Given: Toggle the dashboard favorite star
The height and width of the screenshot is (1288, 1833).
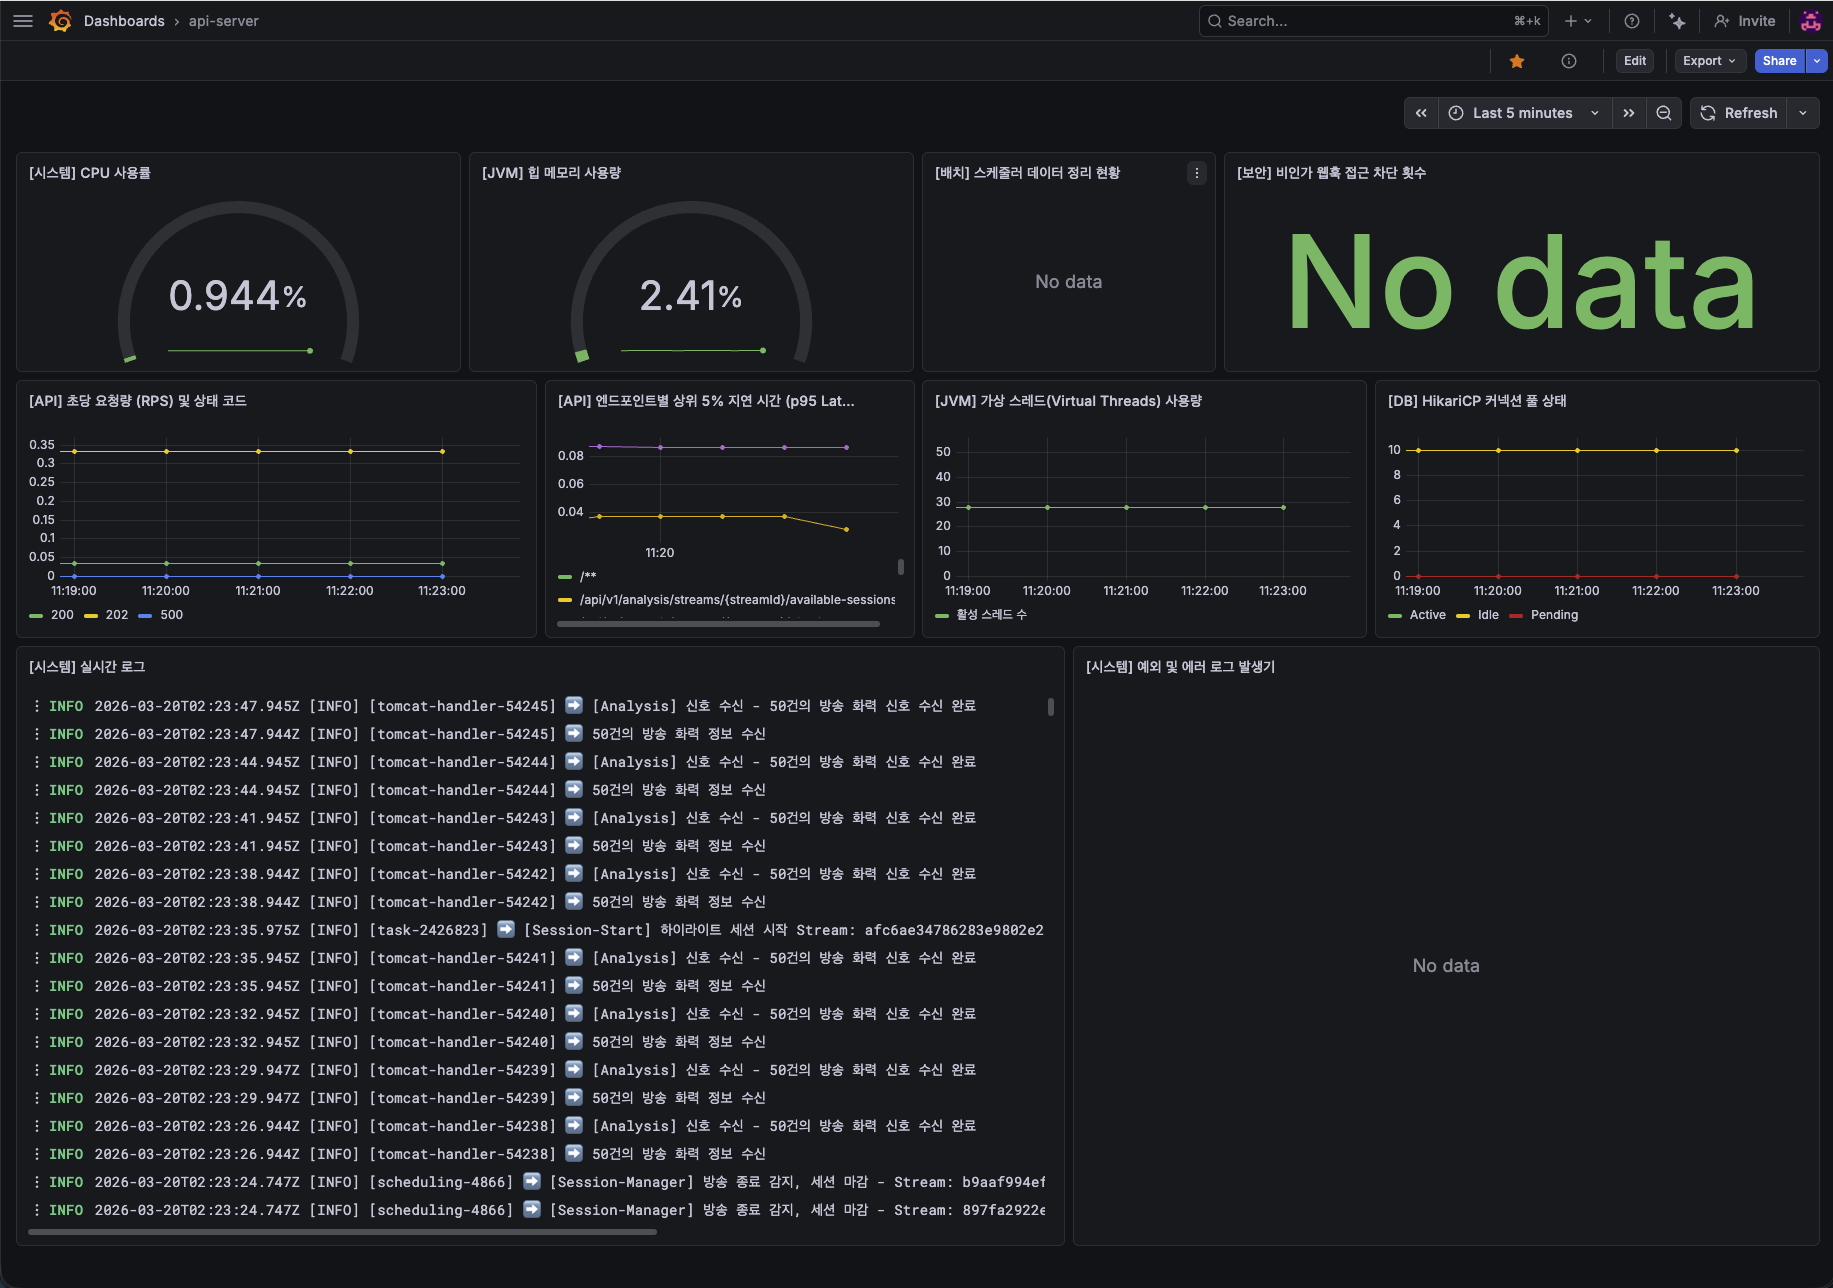Looking at the screenshot, I should tap(1517, 61).
